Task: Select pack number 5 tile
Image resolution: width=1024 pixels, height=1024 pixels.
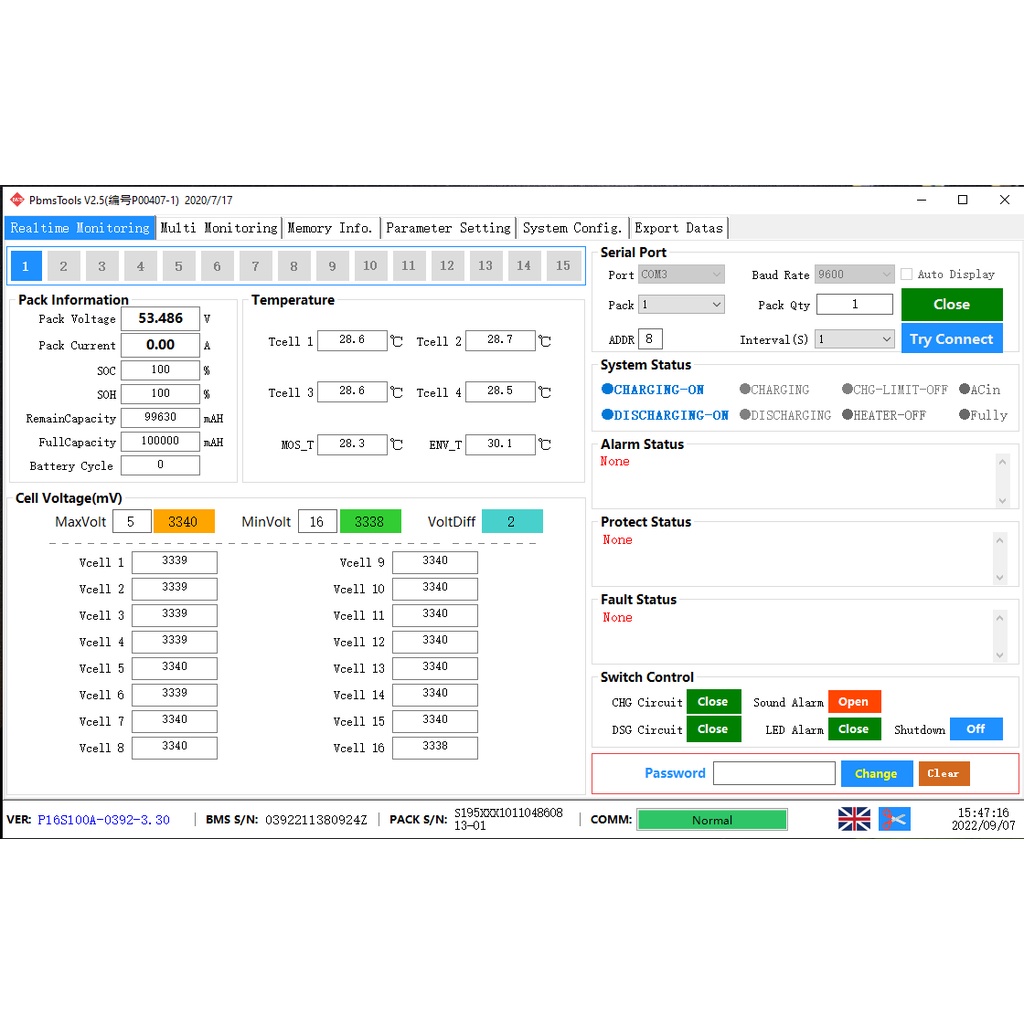Action: click(x=179, y=266)
